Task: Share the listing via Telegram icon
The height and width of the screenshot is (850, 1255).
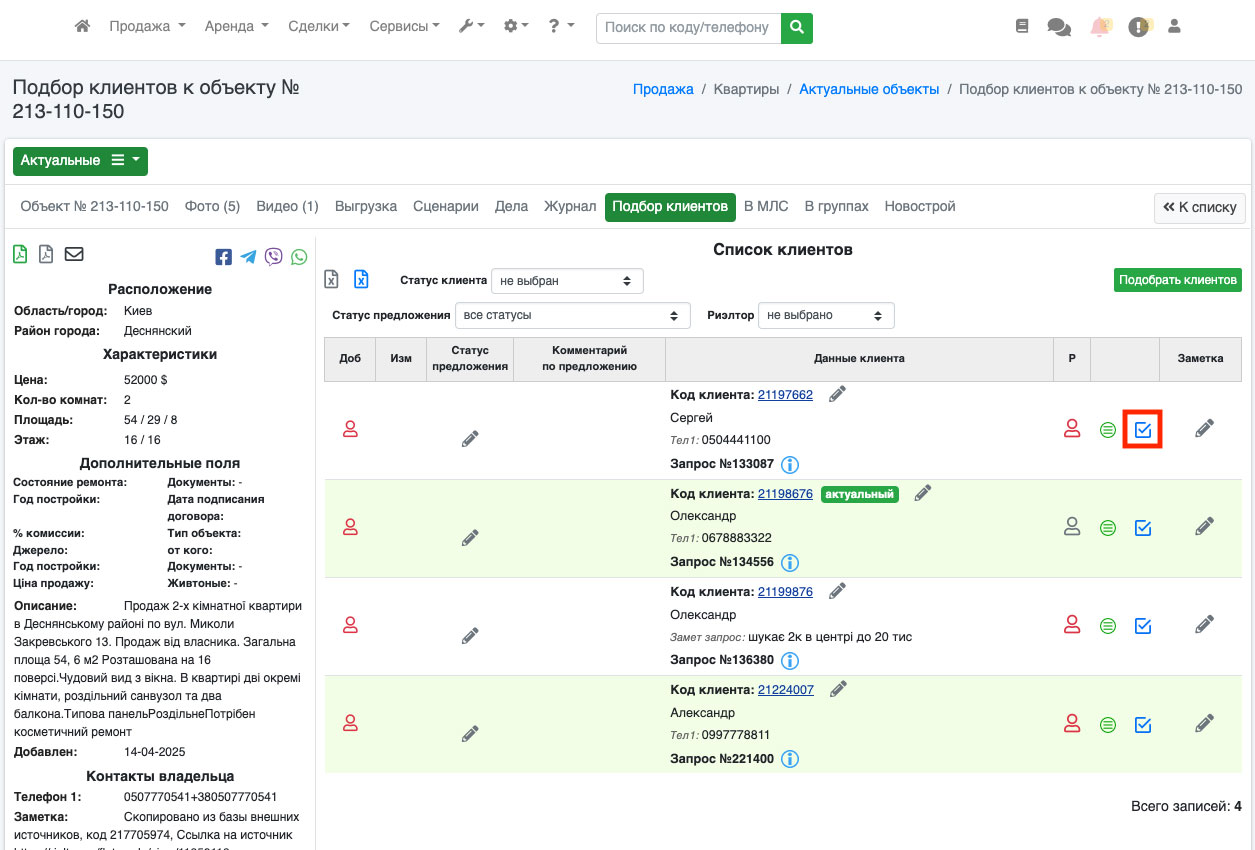Action: point(248,257)
